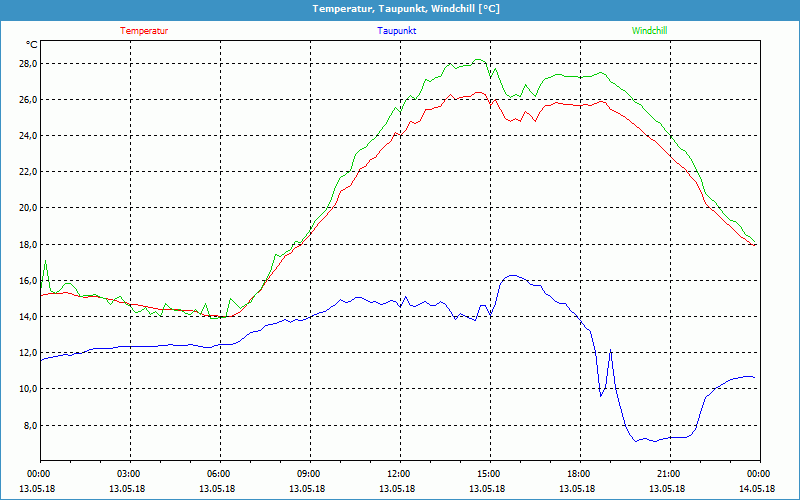
Task: Click the 18:00 time axis label
Action: click(x=579, y=473)
